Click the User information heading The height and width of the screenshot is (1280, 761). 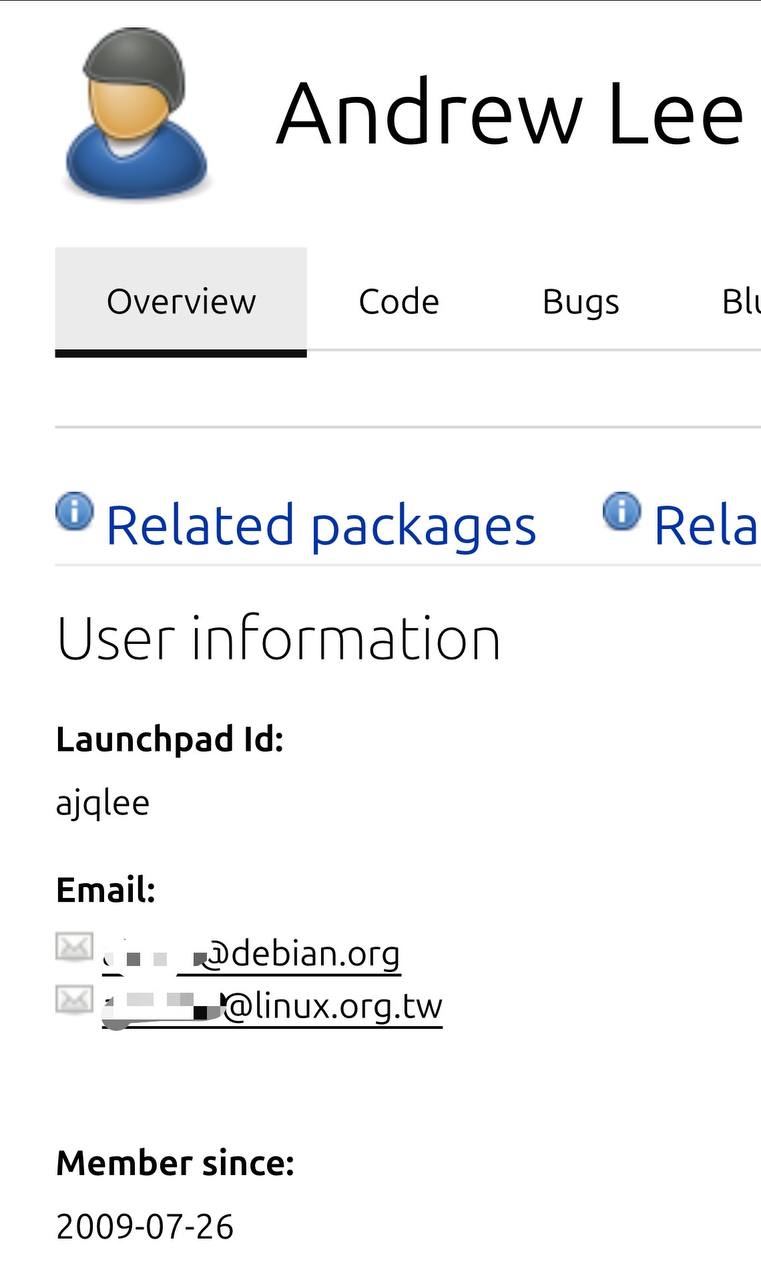278,639
